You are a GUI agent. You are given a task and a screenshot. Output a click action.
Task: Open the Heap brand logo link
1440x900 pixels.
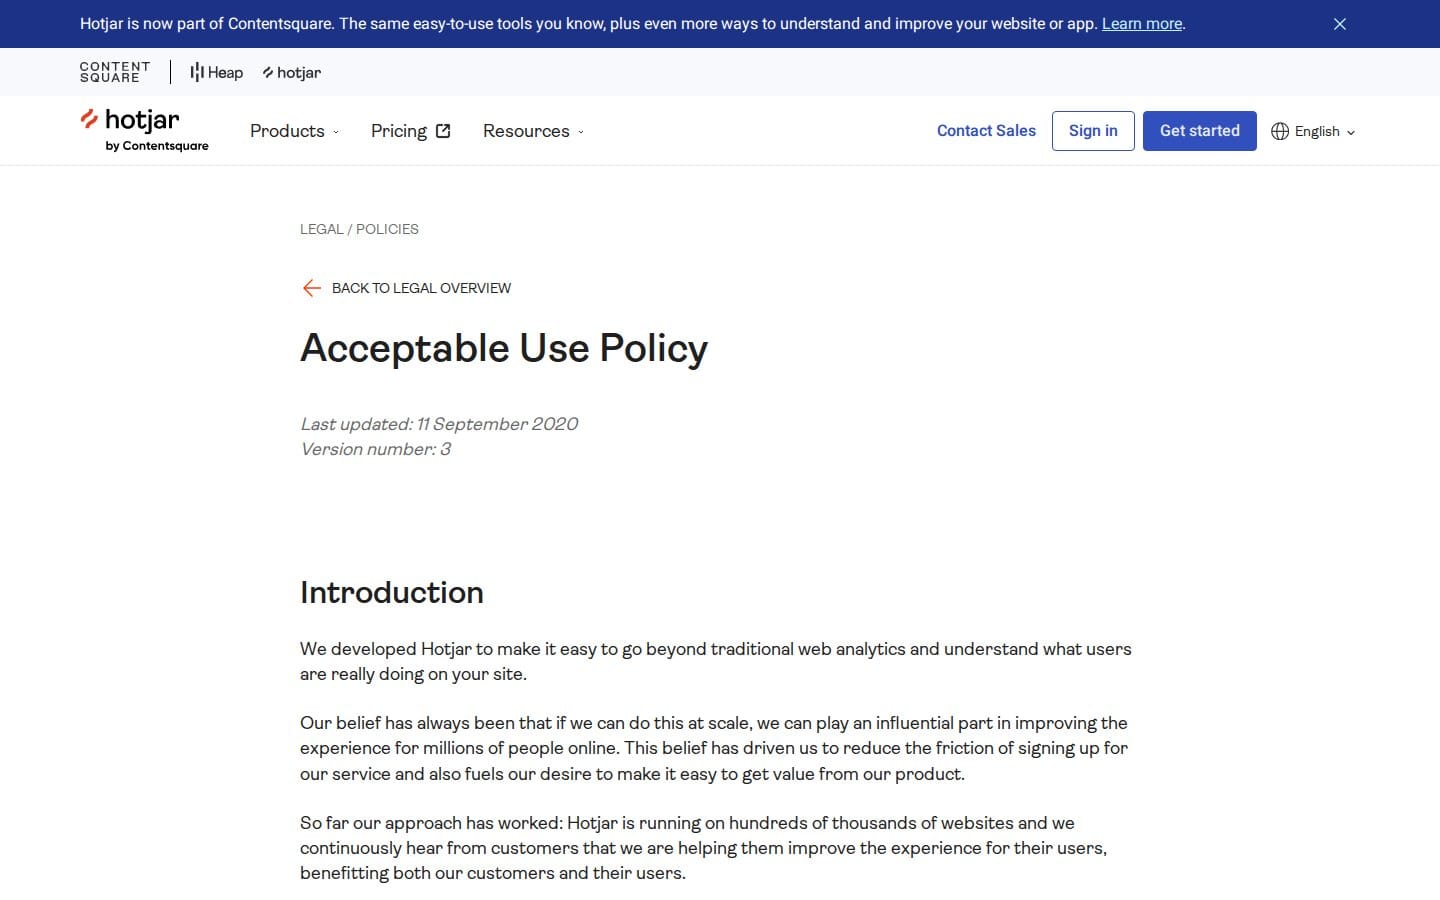pos(217,72)
